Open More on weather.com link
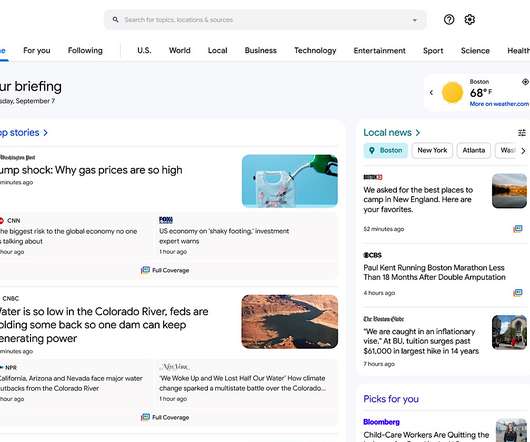 coord(499,104)
